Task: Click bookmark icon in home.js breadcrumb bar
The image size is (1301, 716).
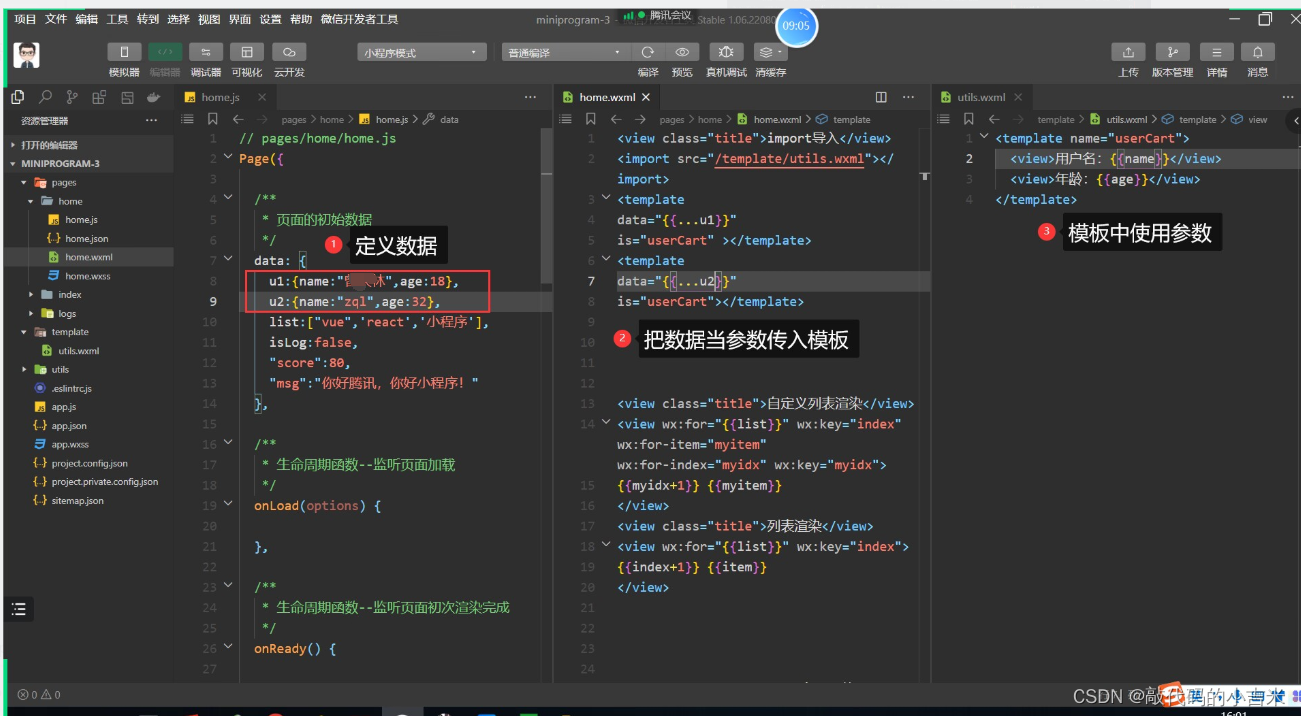Action: [213, 119]
